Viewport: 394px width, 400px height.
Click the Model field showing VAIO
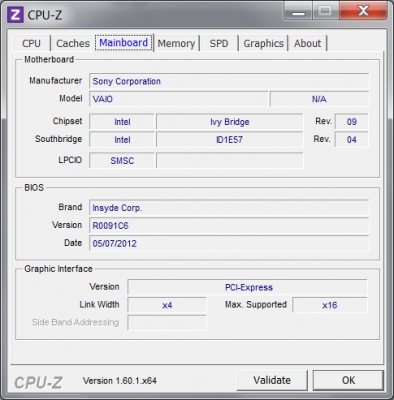coord(178,99)
